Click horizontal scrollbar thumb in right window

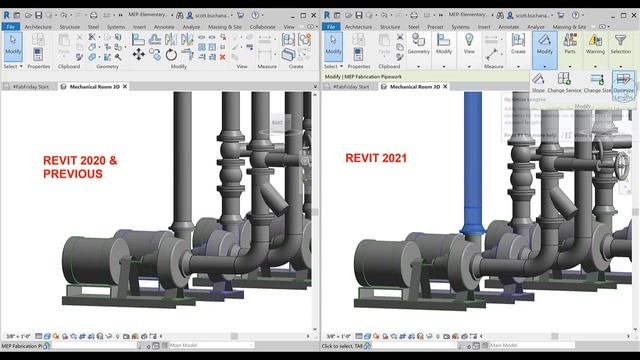[x=555, y=336]
